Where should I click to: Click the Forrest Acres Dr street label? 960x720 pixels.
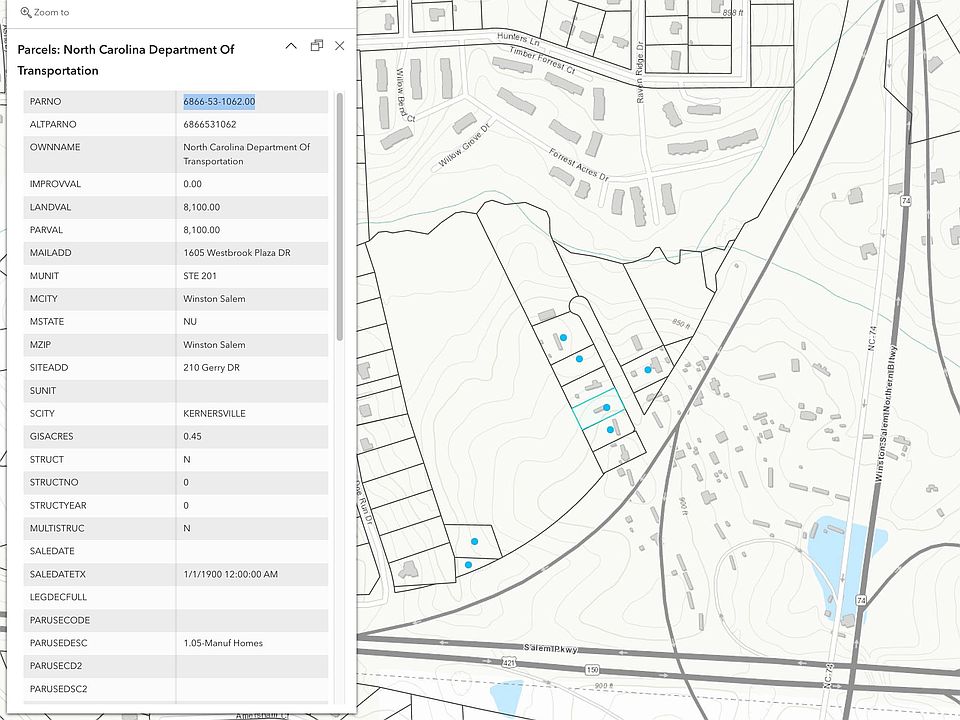pyautogui.click(x=579, y=165)
